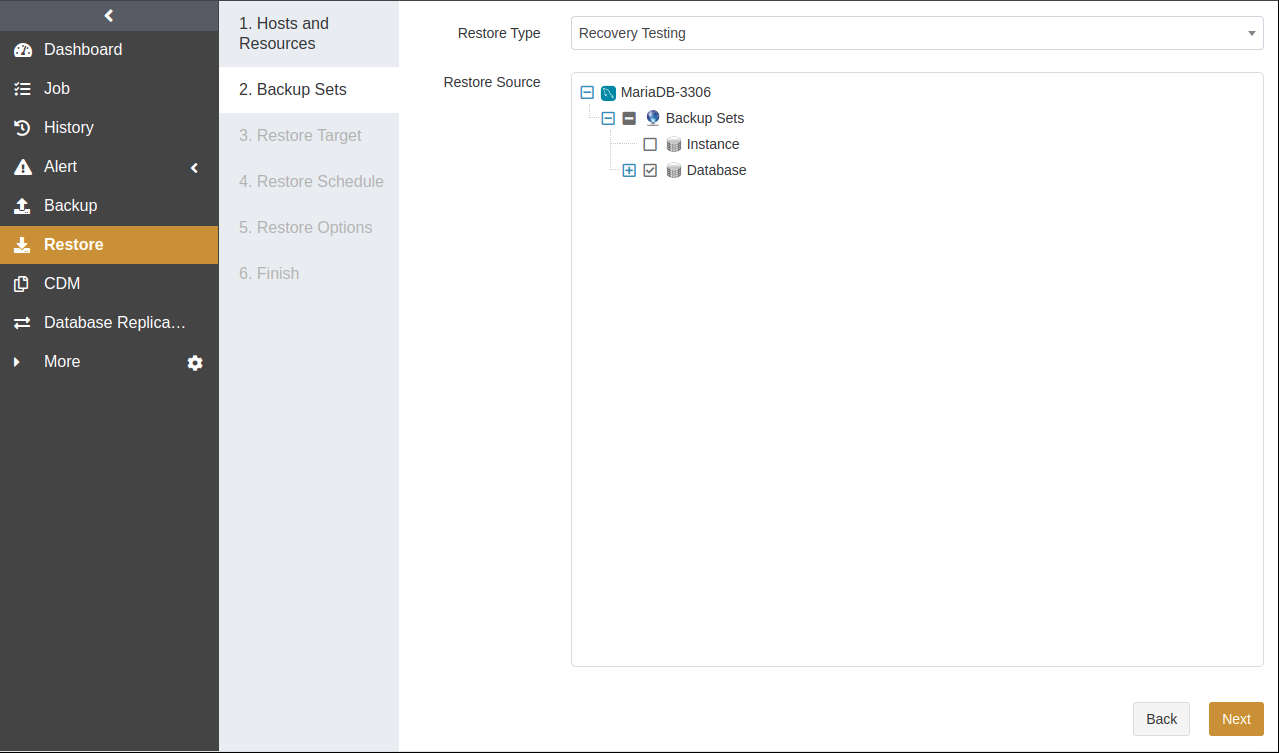Collapse the sidebar with the chevron
The height and width of the screenshot is (753, 1279).
(x=109, y=15)
